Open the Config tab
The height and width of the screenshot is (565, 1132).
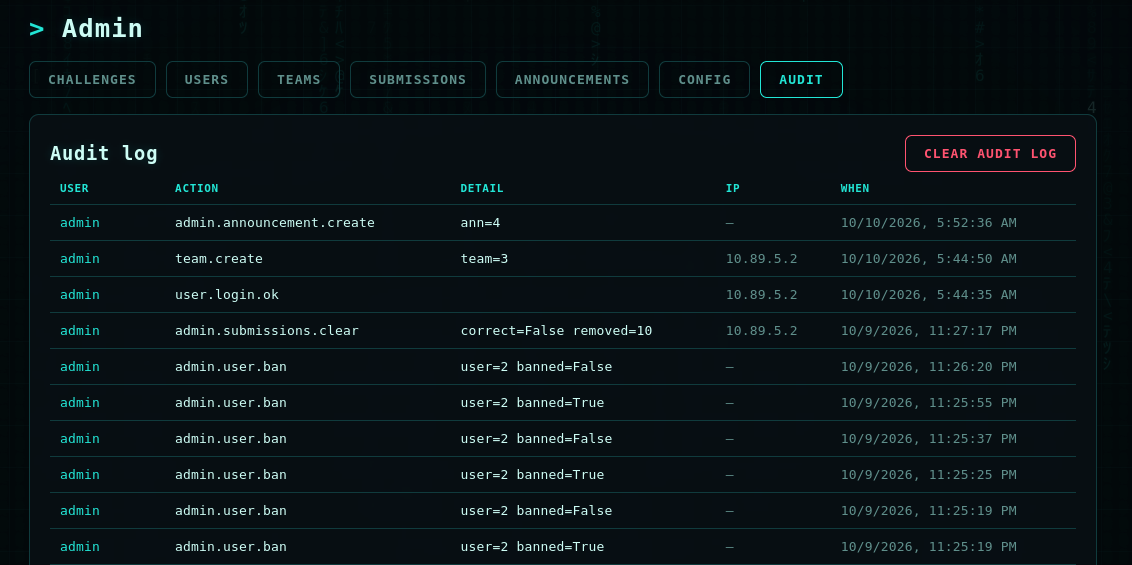pyautogui.click(x=704, y=79)
